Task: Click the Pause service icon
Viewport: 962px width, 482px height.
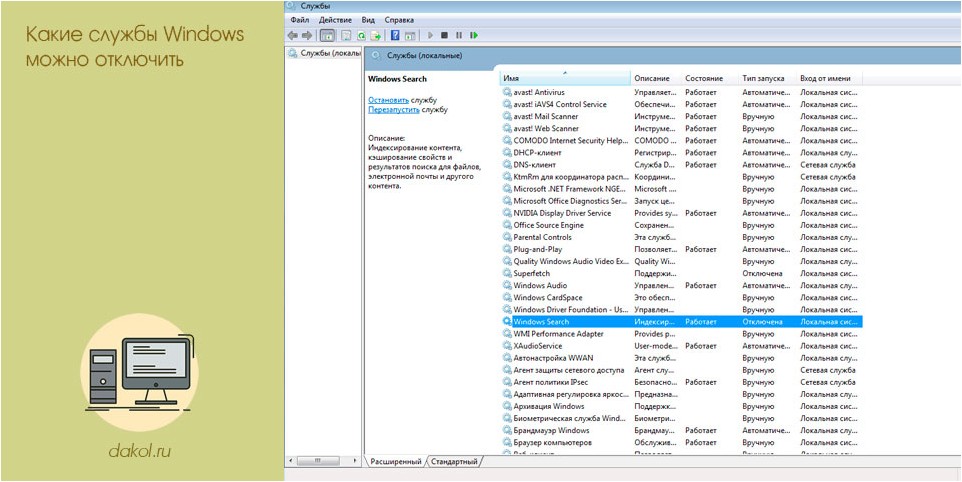Action: 459,36
